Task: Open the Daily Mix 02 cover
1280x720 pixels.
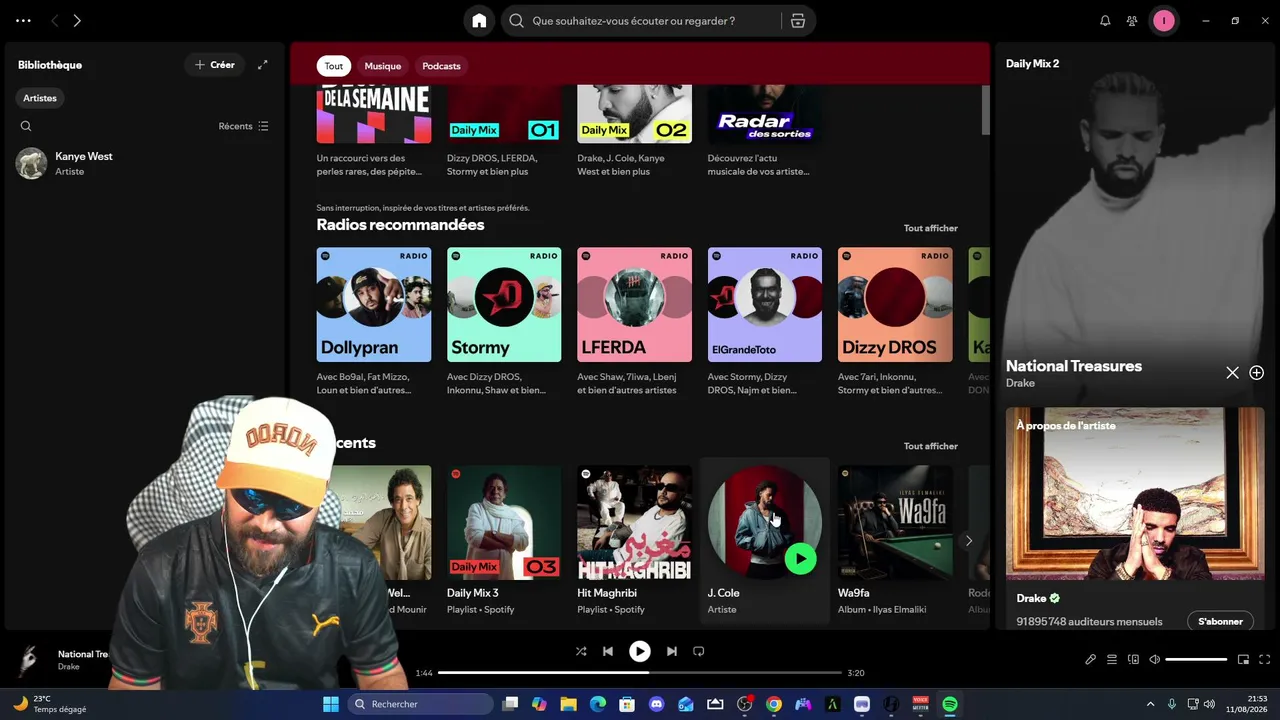Action: pos(634,114)
